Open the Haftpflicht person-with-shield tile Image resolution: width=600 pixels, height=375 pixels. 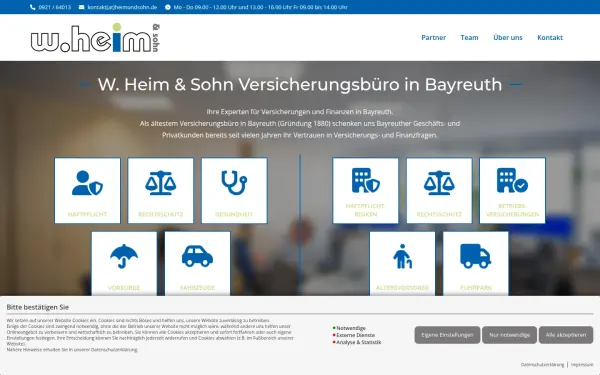(87, 191)
